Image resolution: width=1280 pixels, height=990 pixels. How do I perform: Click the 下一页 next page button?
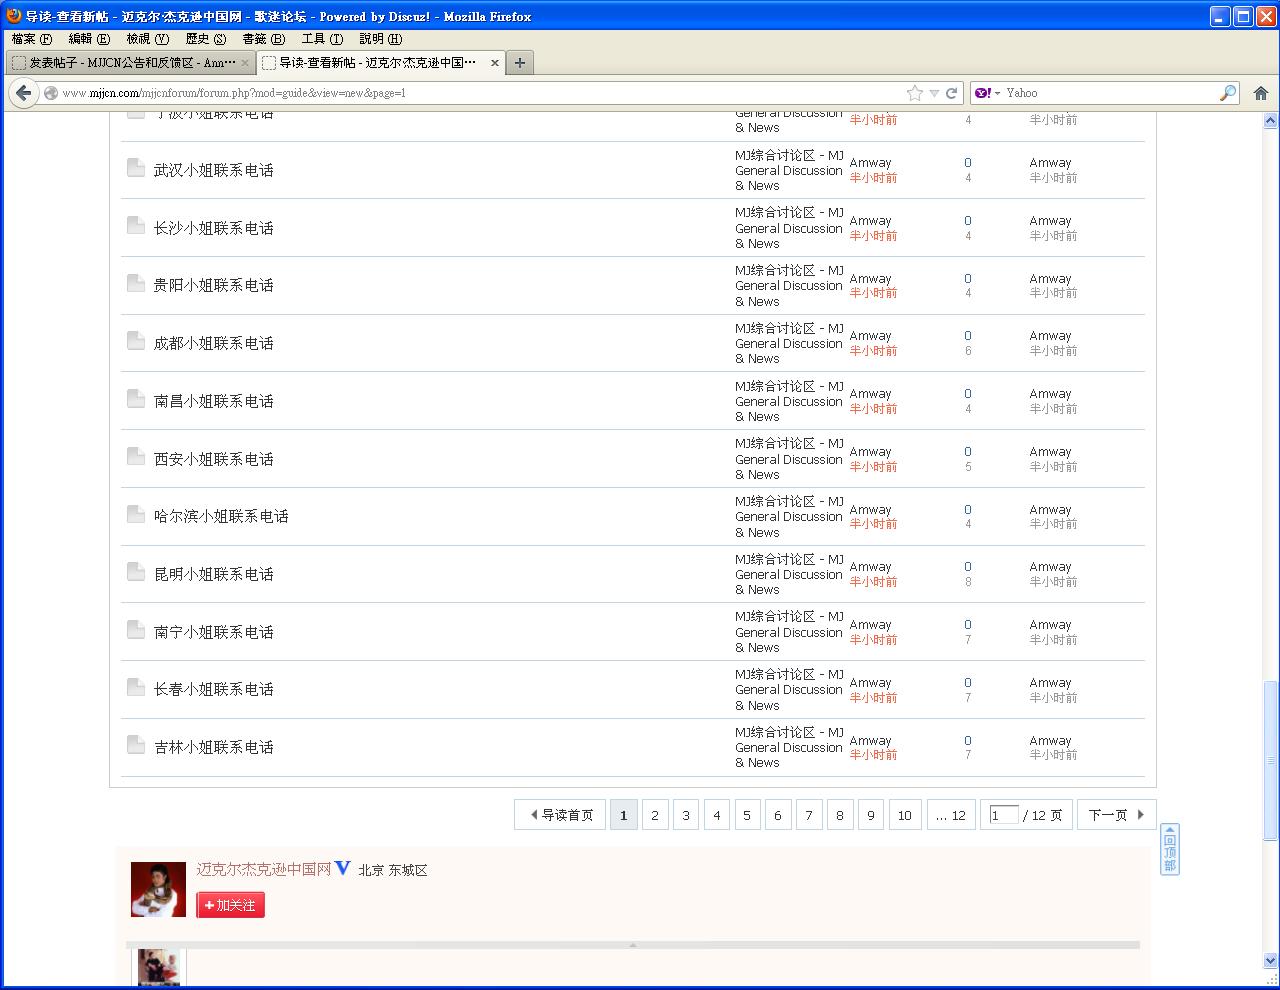1116,815
